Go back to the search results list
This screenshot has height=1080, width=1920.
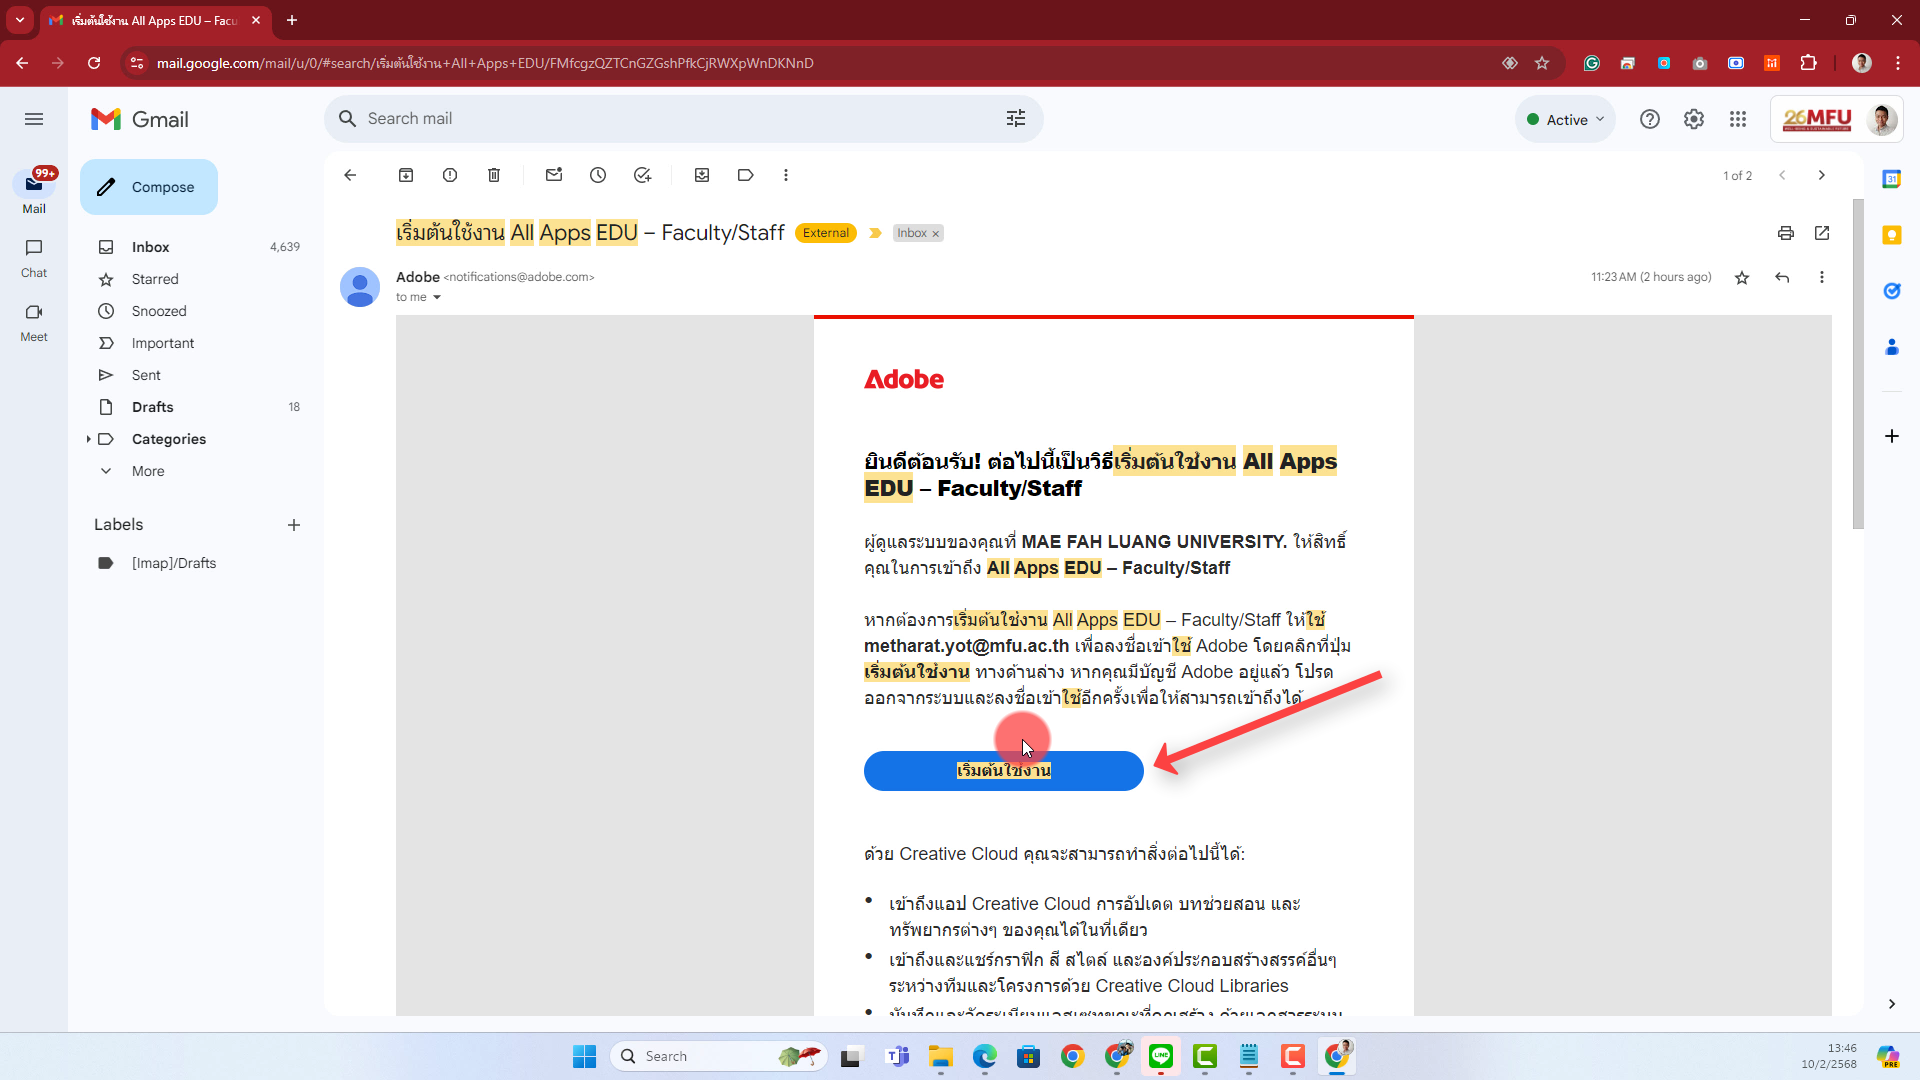[350, 175]
